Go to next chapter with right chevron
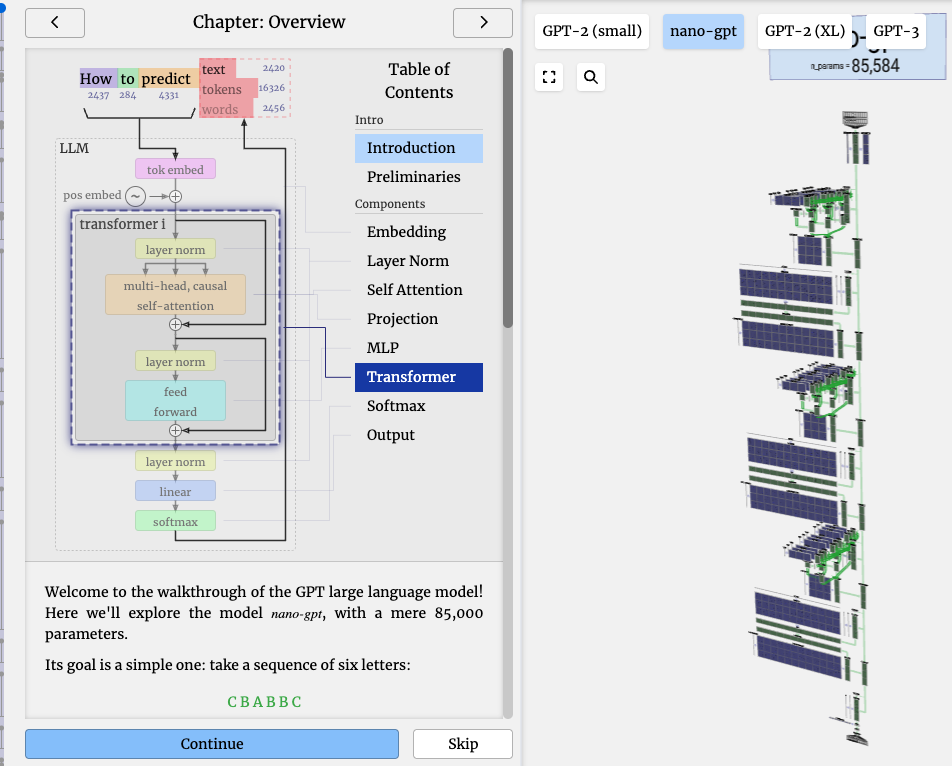The width and height of the screenshot is (952, 766). click(483, 22)
